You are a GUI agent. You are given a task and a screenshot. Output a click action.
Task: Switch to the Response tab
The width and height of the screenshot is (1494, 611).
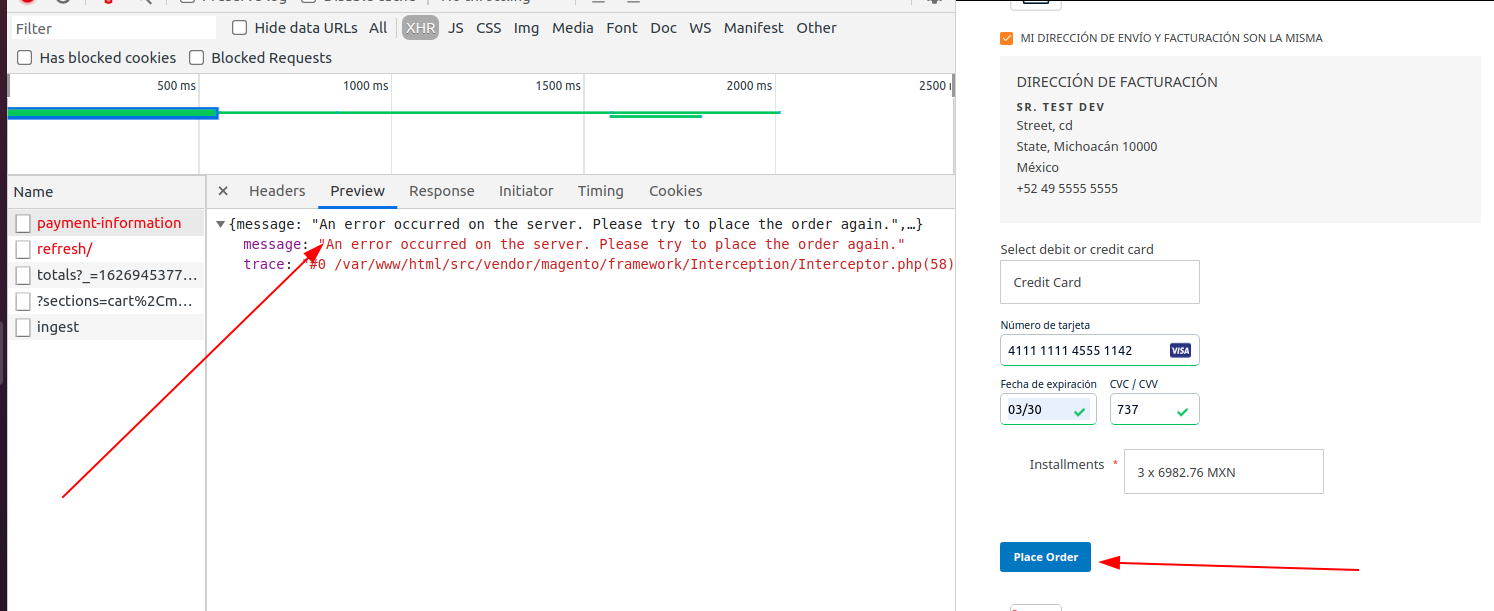(x=441, y=190)
